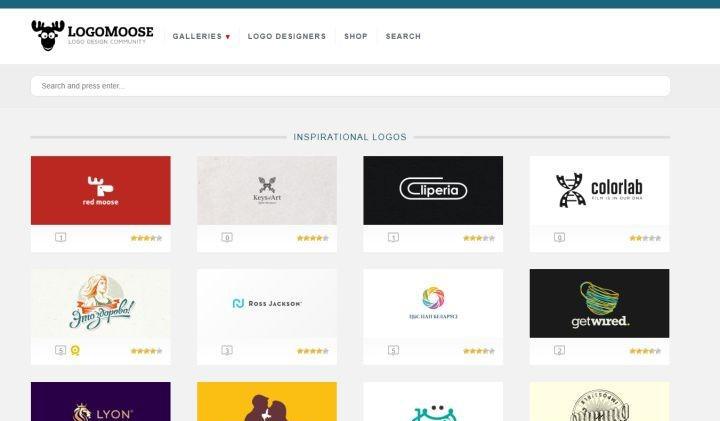Rate red moose using its stars
Viewport: 720px width, 421px height.
point(146,238)
